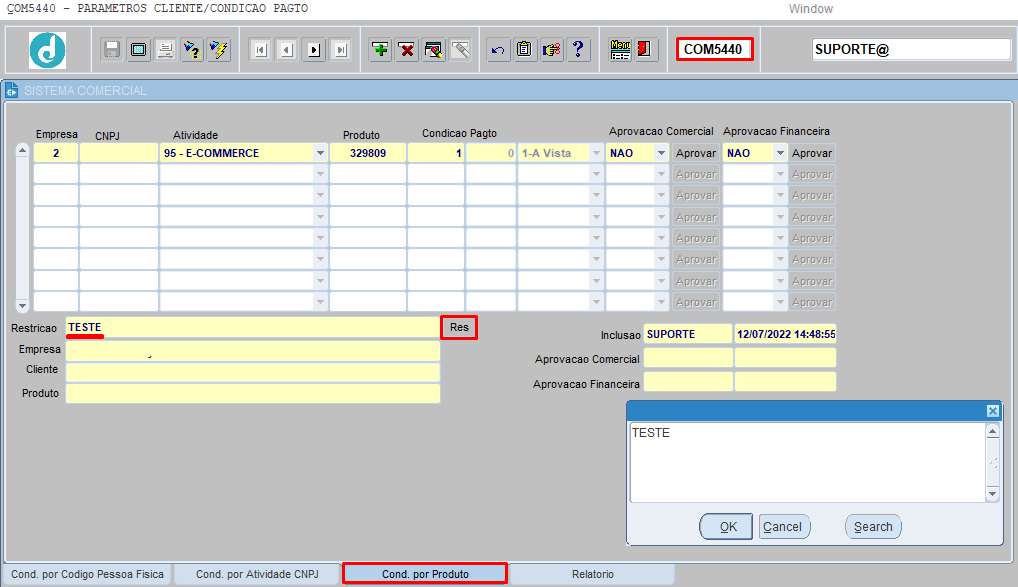This screenshot has width=1018, height=587.
Task: Open help question mark icon
Action: [x=578, y=49]
